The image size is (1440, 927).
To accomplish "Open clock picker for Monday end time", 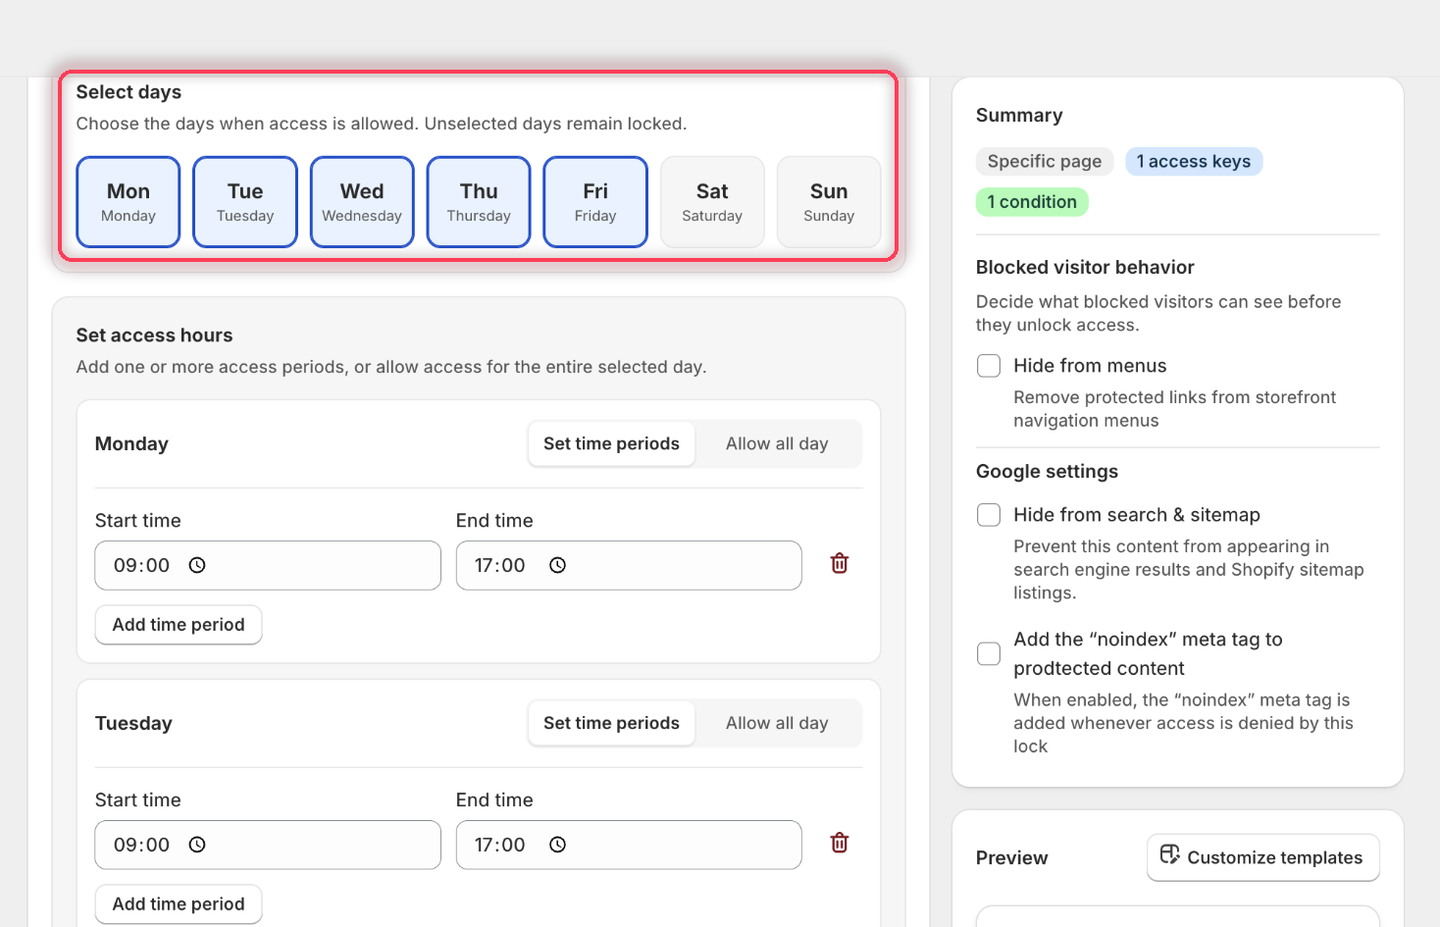I will click(x=558, y=565).
